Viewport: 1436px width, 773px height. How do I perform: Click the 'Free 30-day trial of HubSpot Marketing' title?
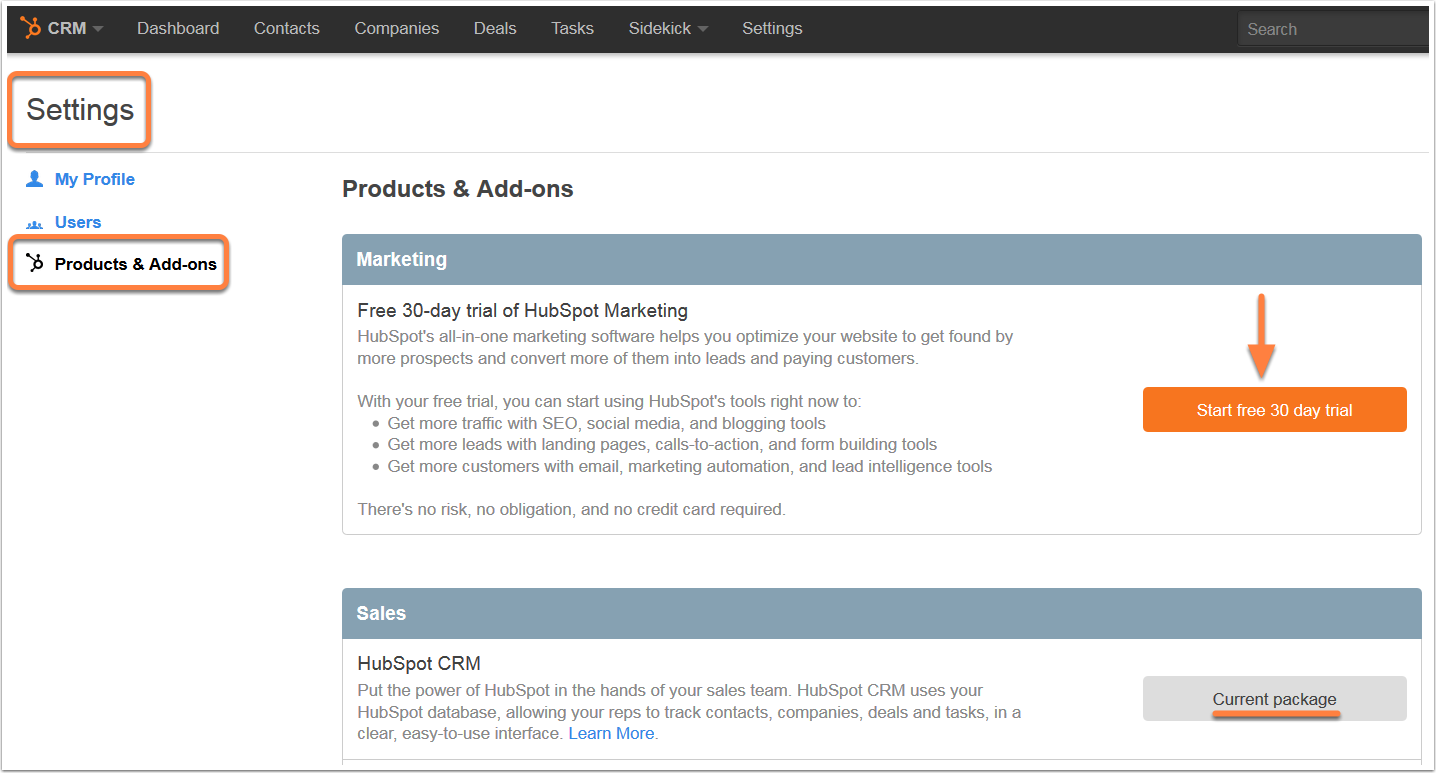pos(522,311)
